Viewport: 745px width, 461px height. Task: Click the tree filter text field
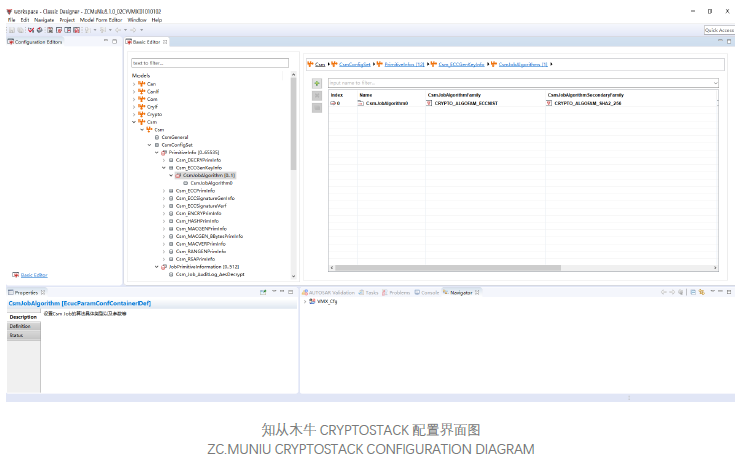click(x=210, y=63)
